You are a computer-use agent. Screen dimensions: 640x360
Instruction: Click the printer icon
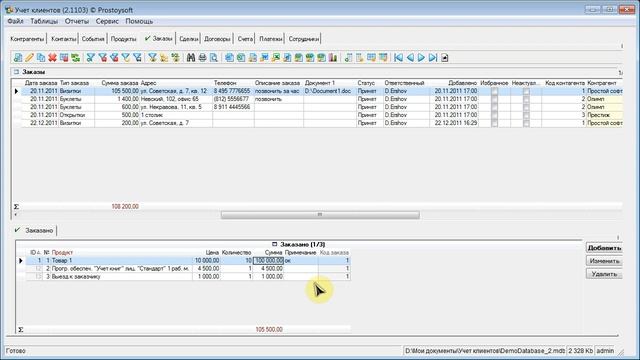coord(202,58)
